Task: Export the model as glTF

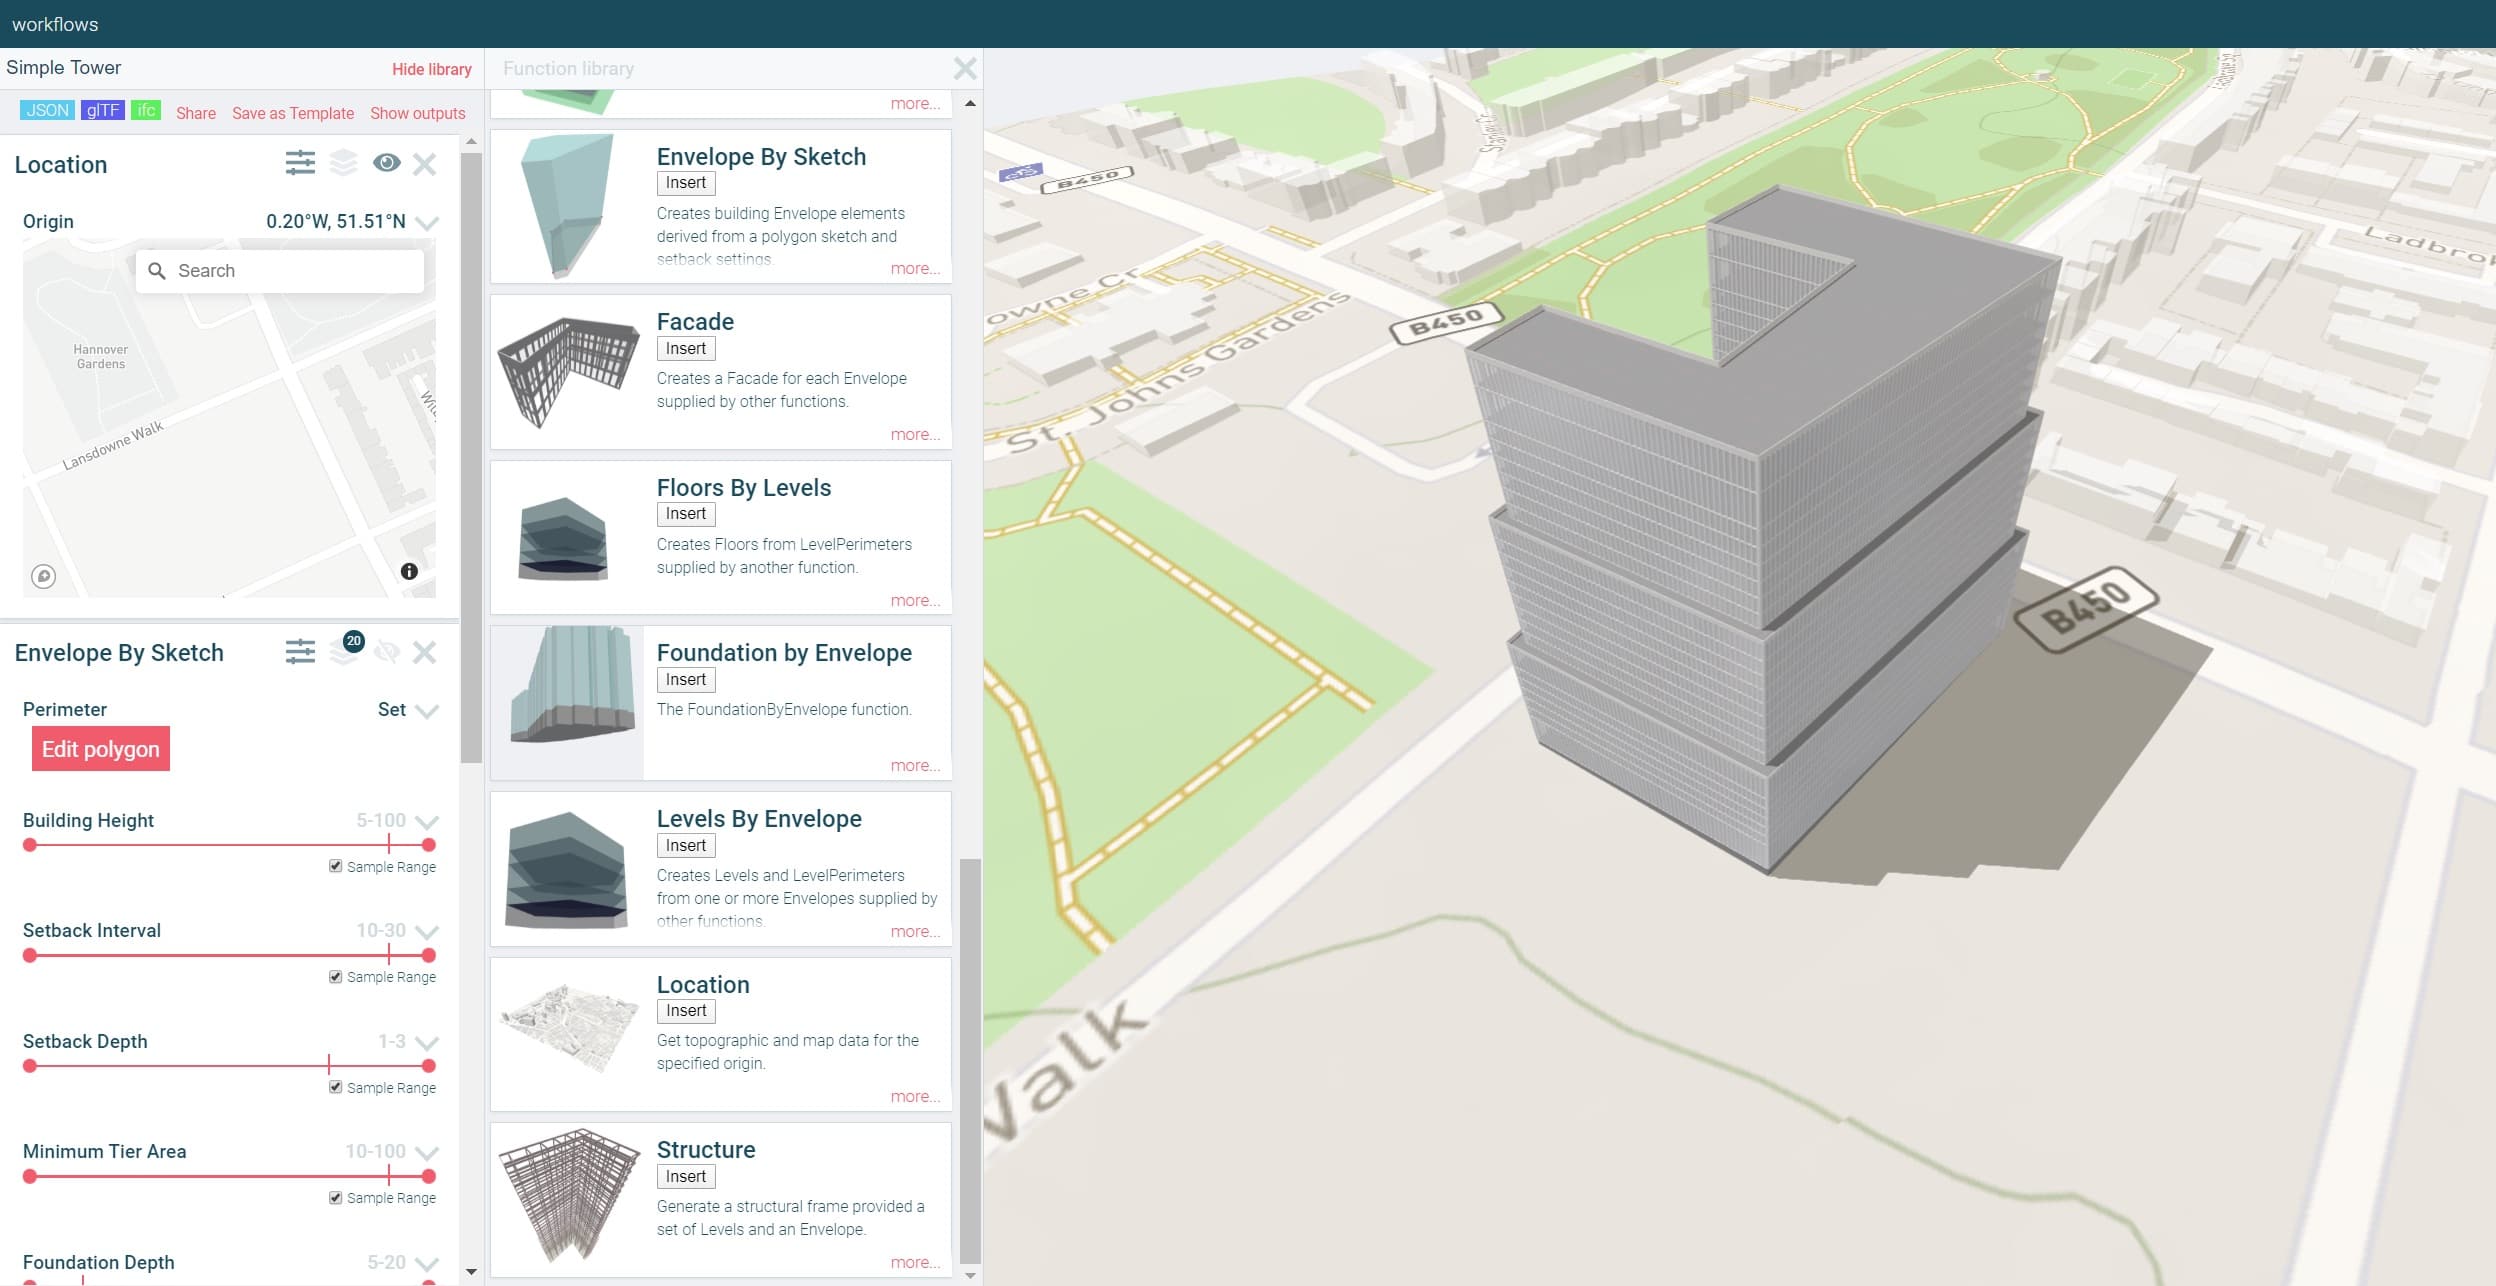Action: click(103, 110)
